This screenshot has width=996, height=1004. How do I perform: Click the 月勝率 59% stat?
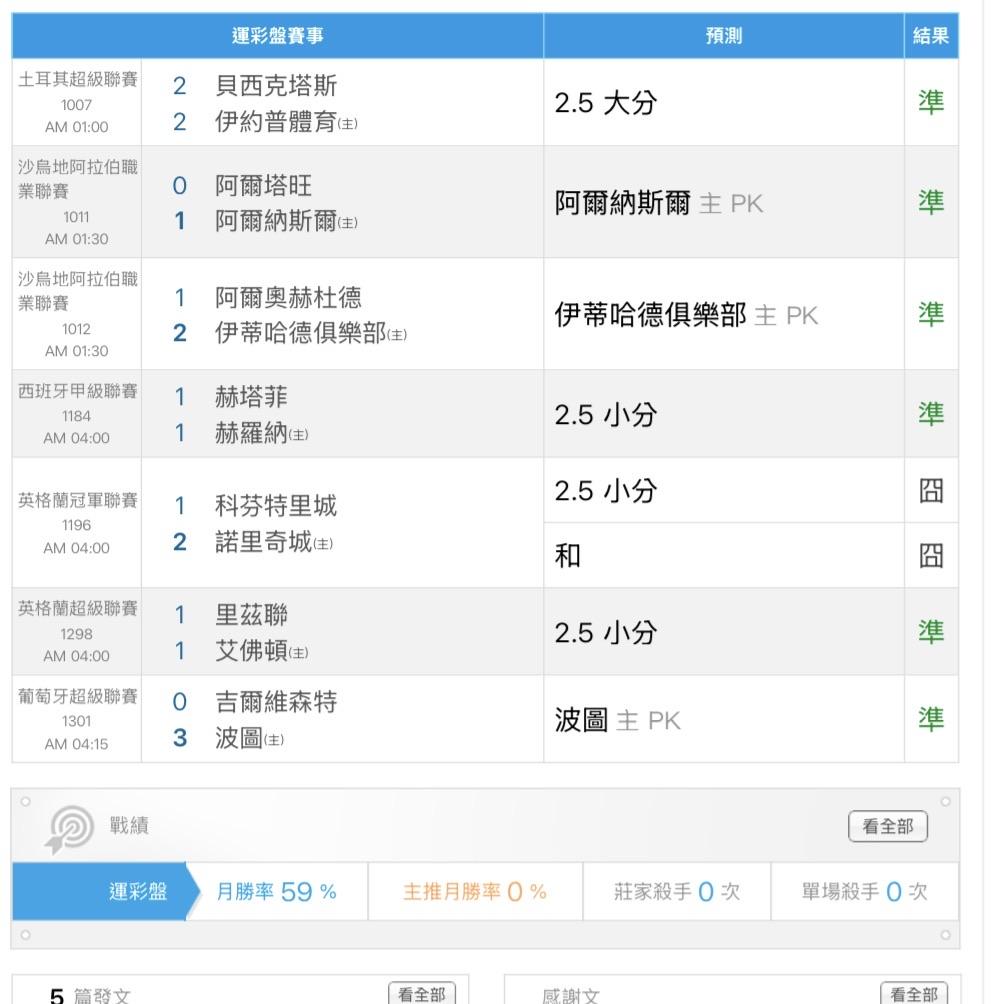(x=277, y=892)
